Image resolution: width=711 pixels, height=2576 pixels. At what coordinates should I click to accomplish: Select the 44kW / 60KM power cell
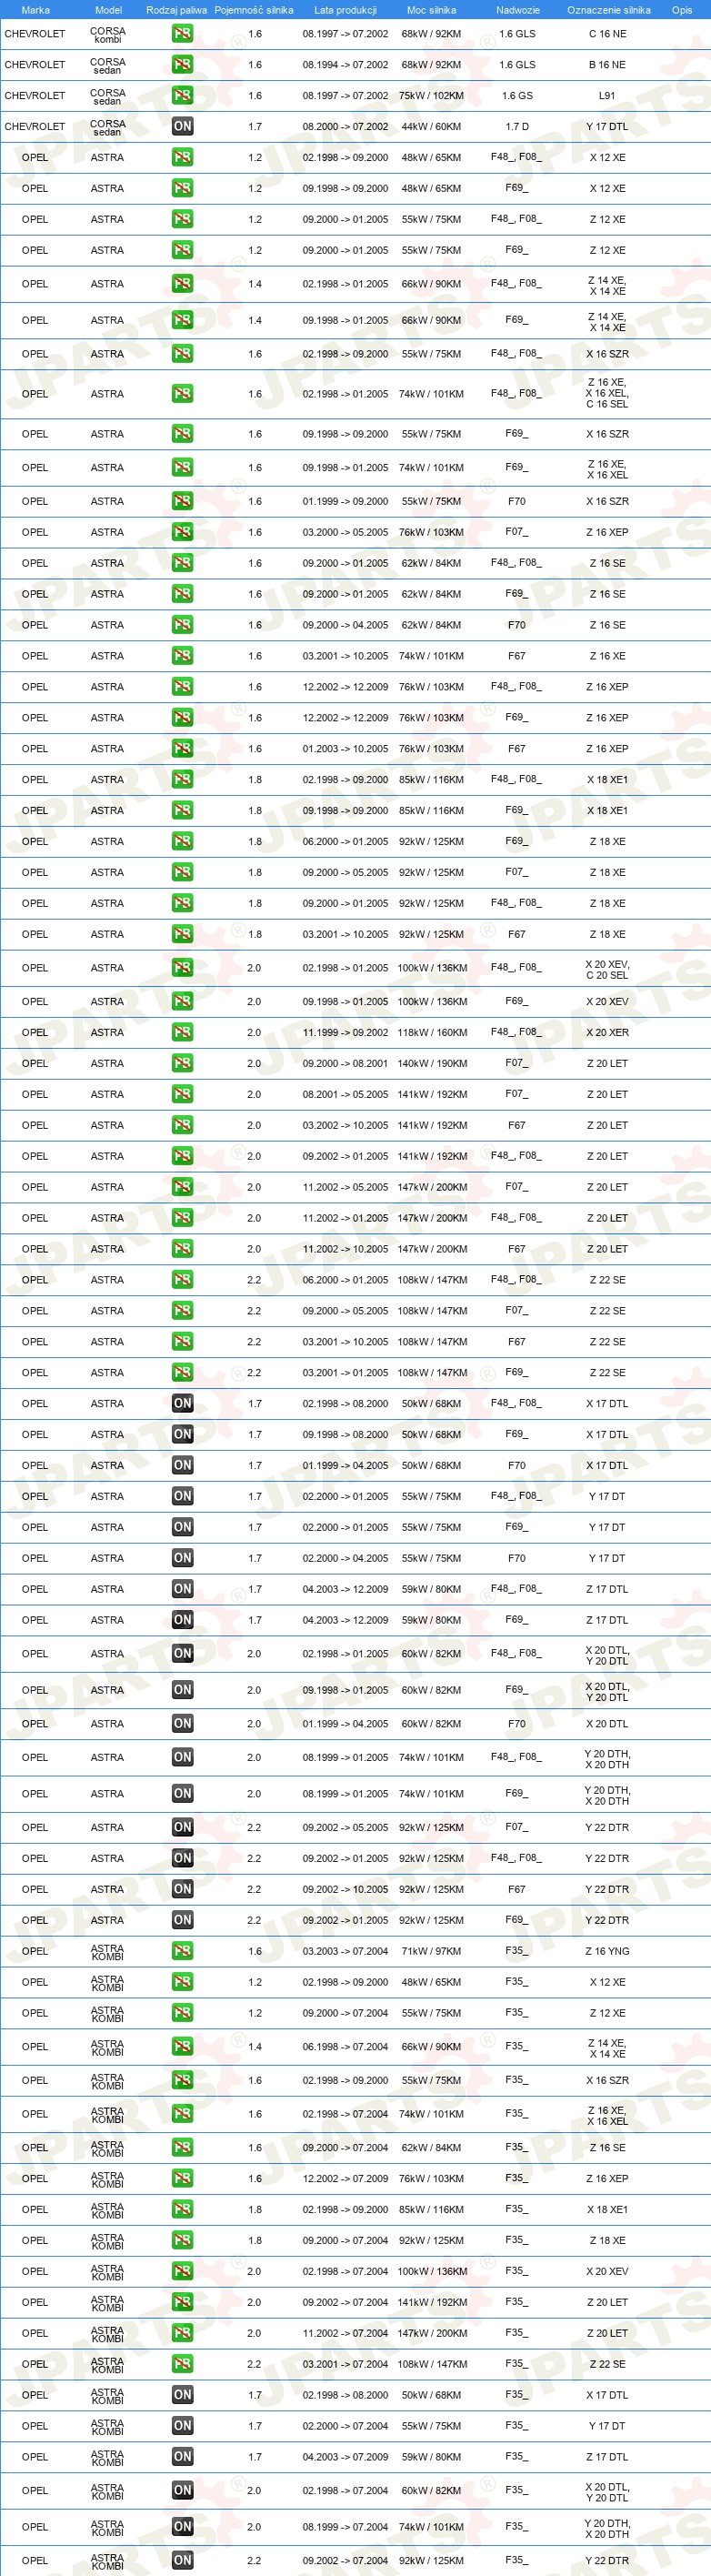431,127
